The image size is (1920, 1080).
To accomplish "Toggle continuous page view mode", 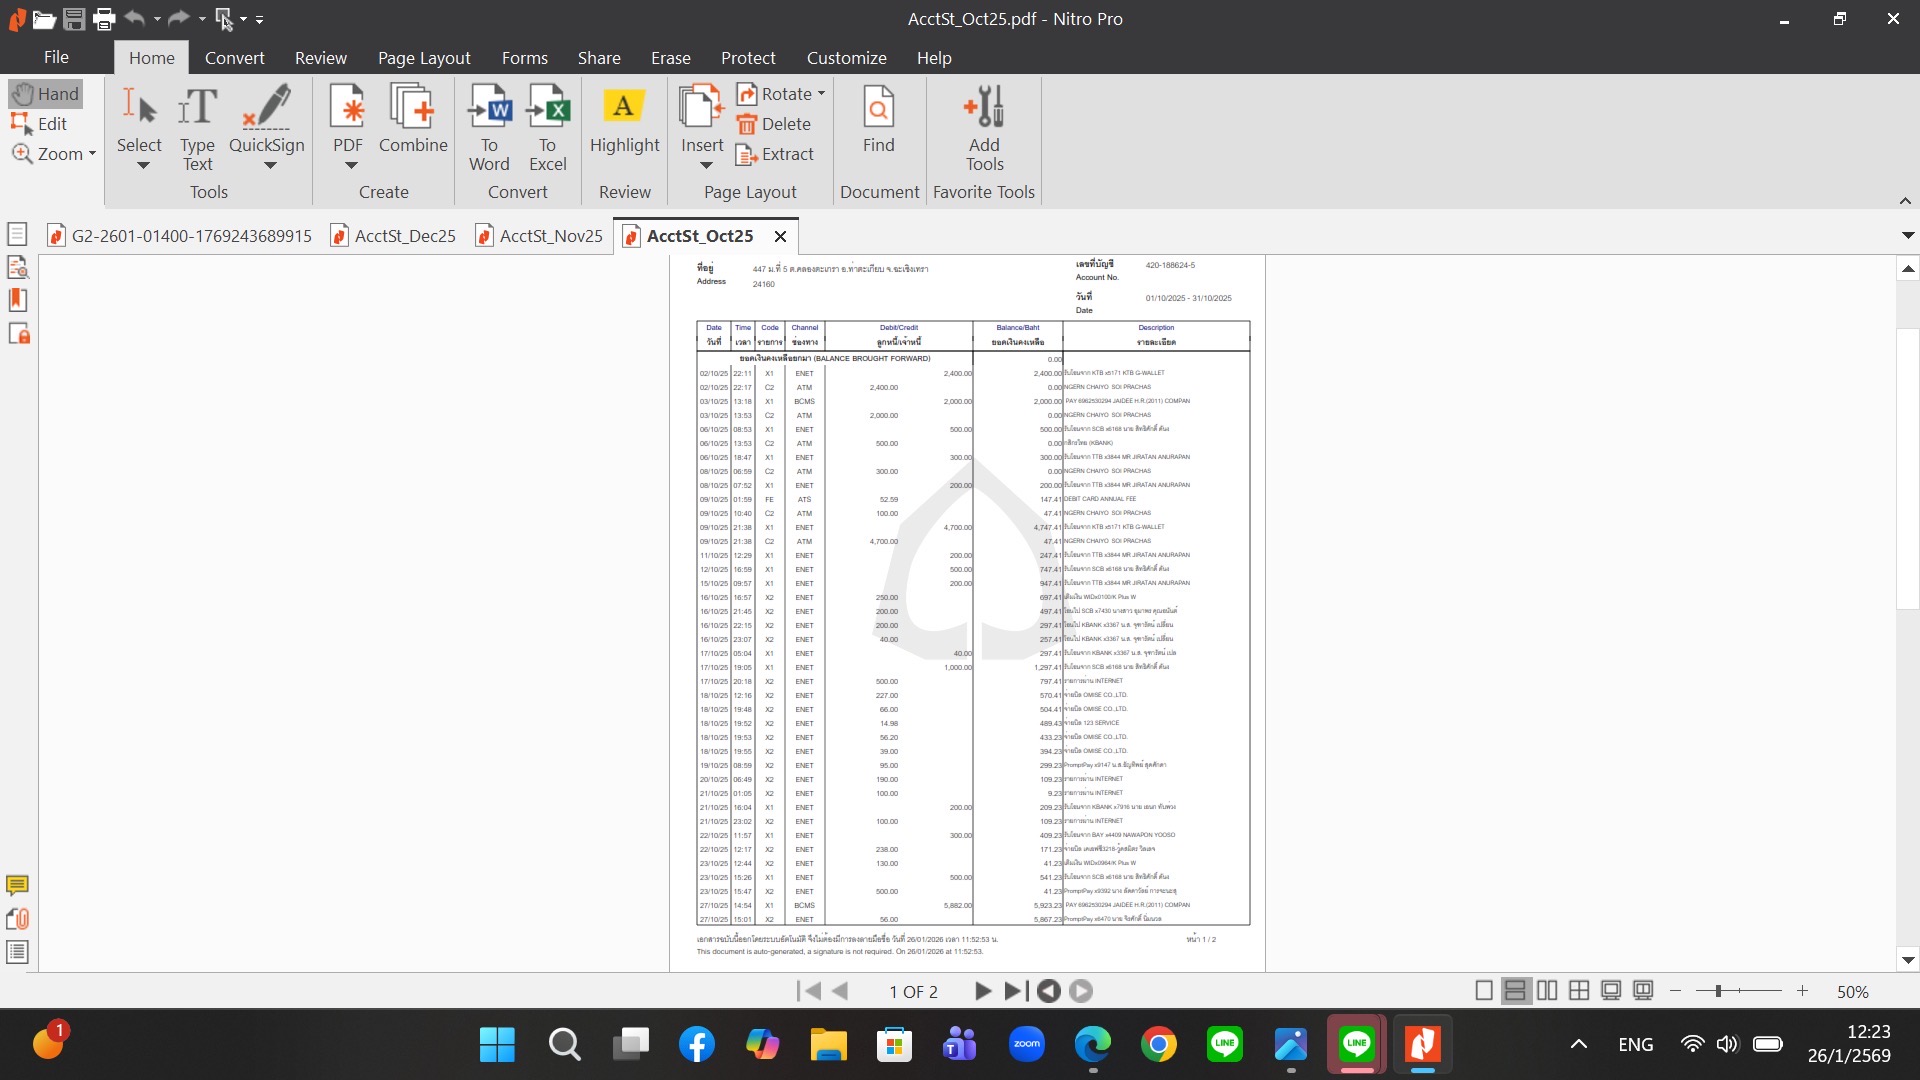I will tap(1515, 991).
